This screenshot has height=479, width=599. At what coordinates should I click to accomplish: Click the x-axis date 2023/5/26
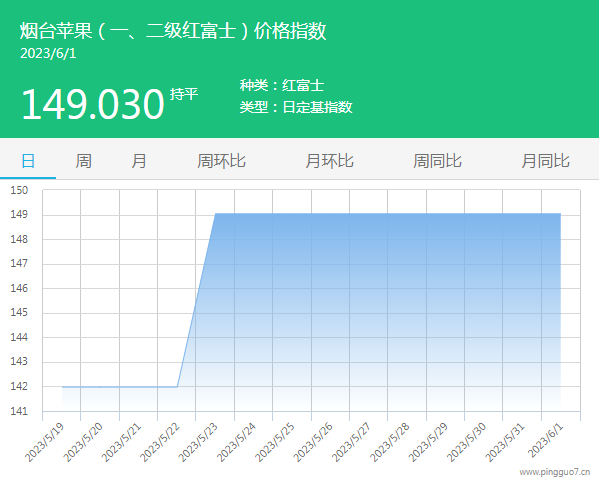pos(313,443)
